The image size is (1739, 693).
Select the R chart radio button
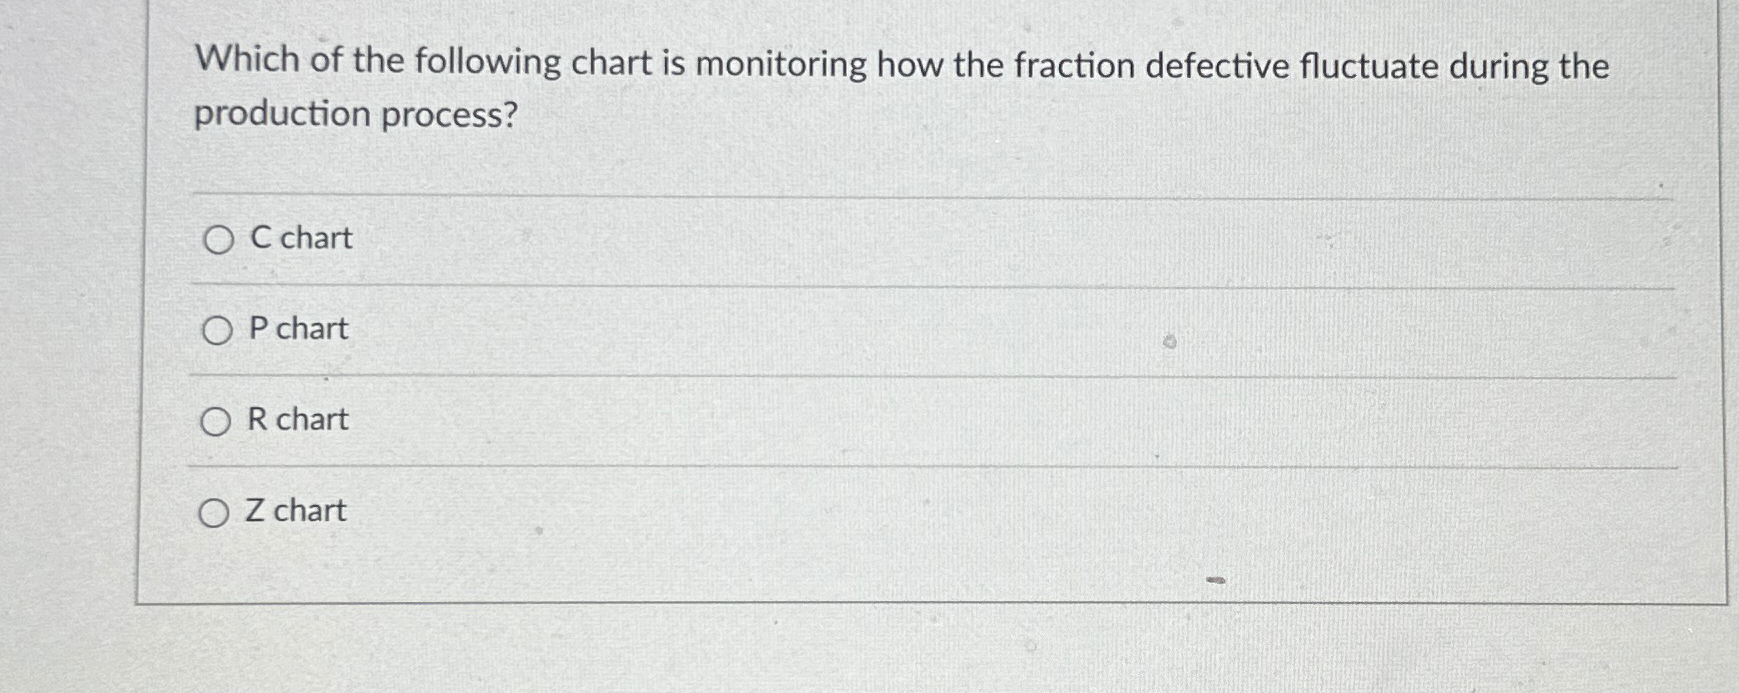click(x=216, y=422)
